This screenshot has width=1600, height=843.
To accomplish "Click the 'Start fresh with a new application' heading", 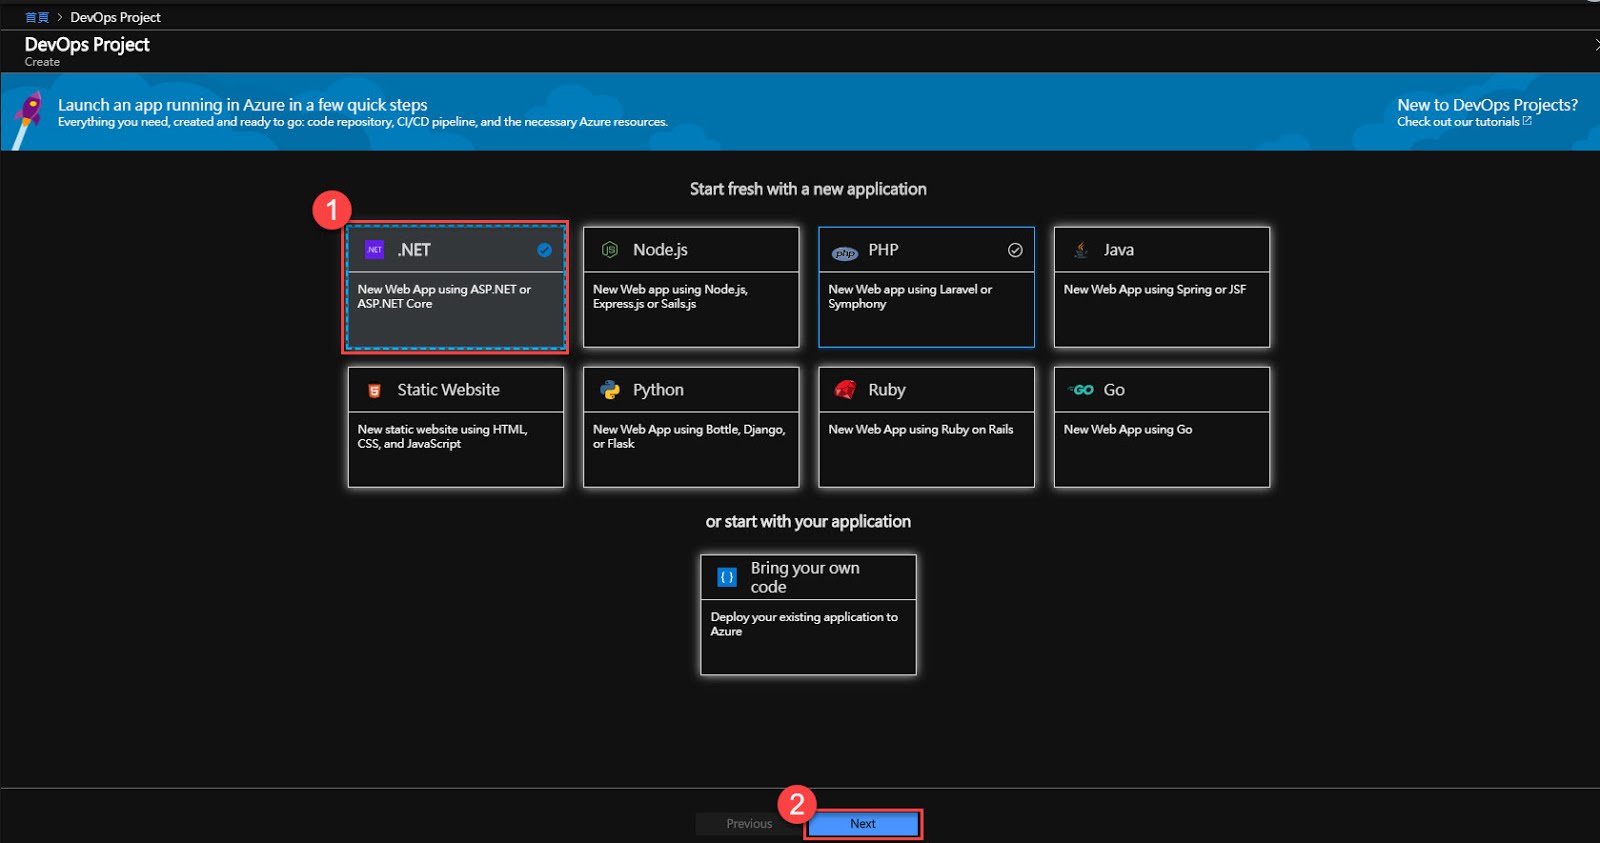I will click(x=808, y=189).
